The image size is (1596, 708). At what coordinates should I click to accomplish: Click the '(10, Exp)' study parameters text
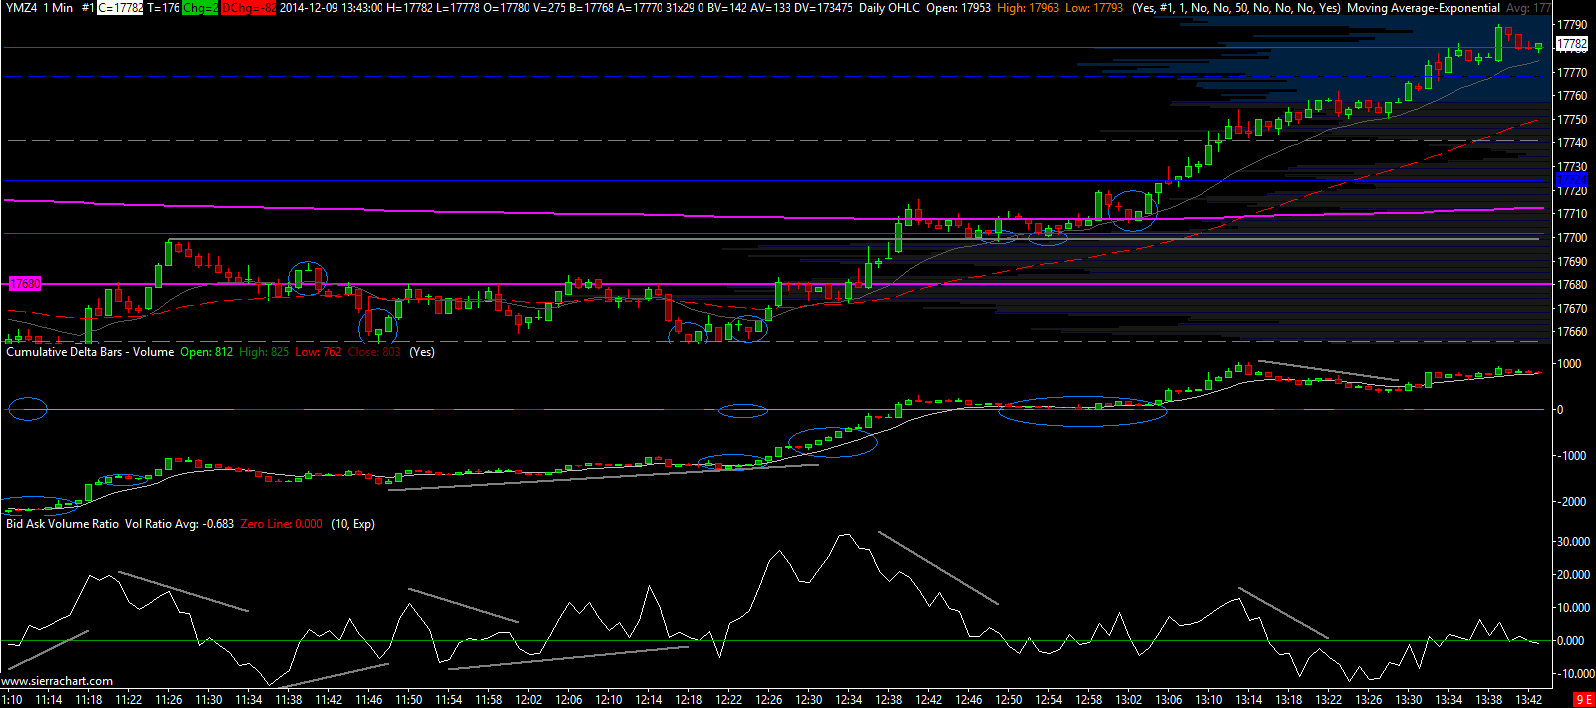(352, 524)
